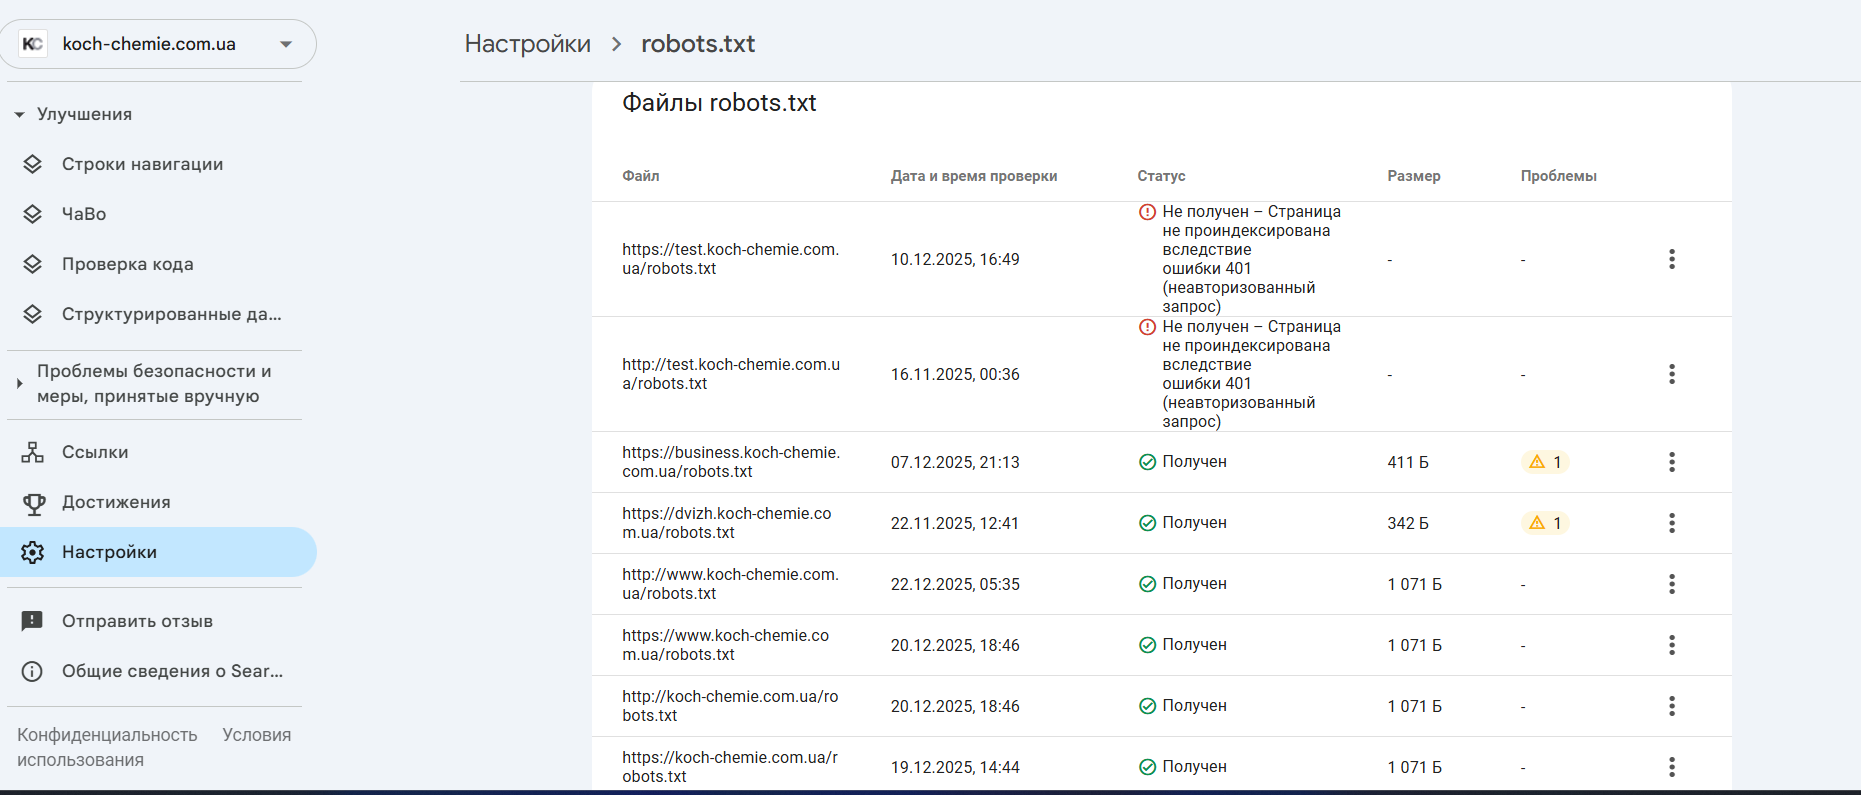This screenshot has height=795, width=1861.
Task: Open more options for http://test.koch-chemie.com.ua/robots.txt
Action: (1672, 374)
